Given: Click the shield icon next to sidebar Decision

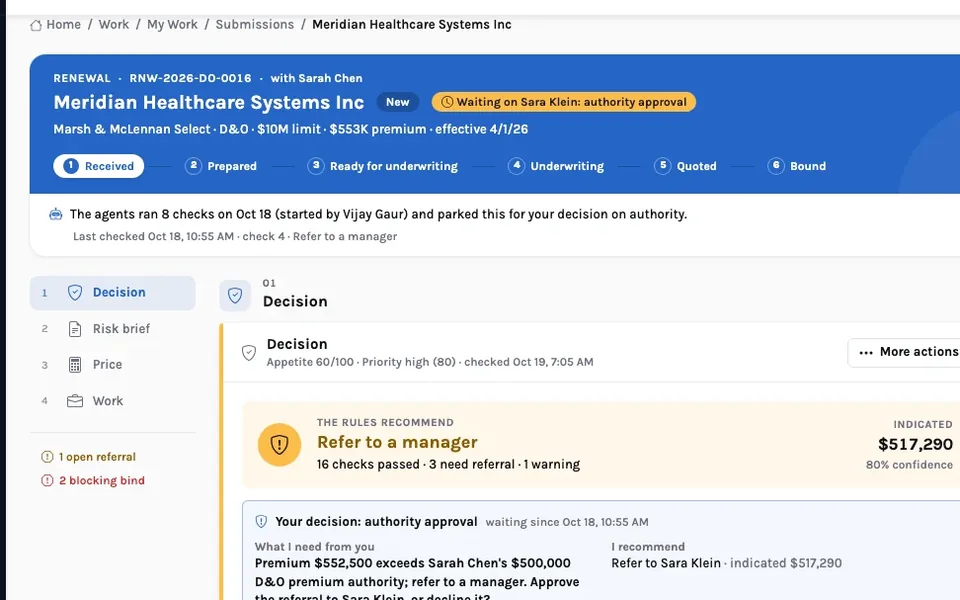Looking at the screenshot, I should click(75, 293).
